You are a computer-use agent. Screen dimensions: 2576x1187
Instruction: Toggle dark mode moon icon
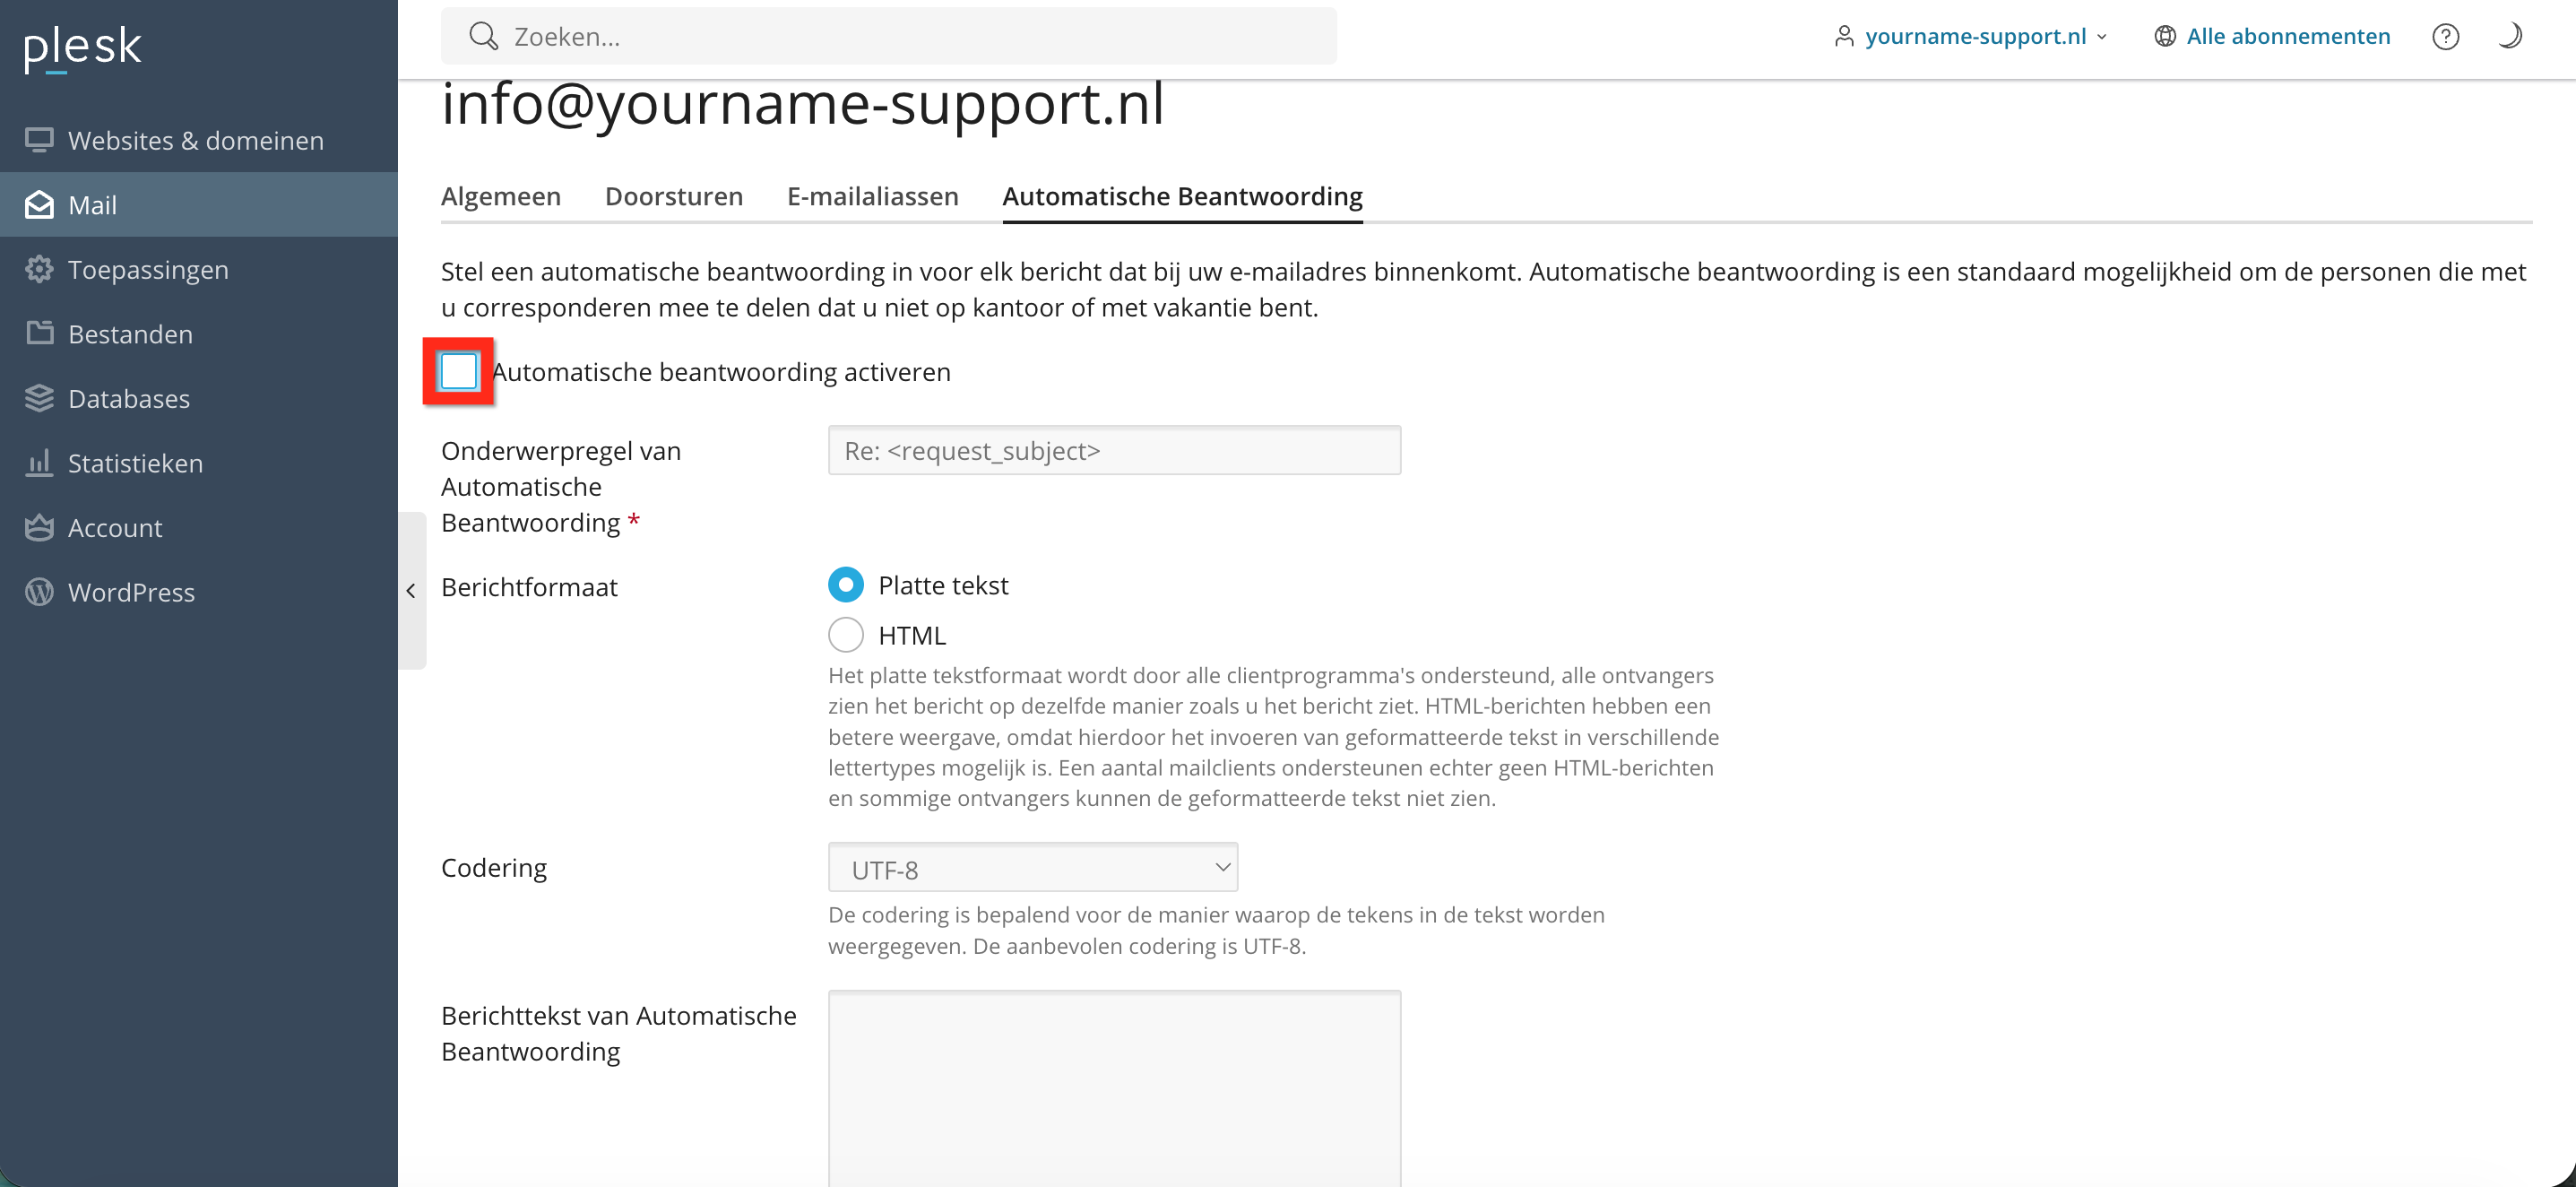(x=2509, y=37)
